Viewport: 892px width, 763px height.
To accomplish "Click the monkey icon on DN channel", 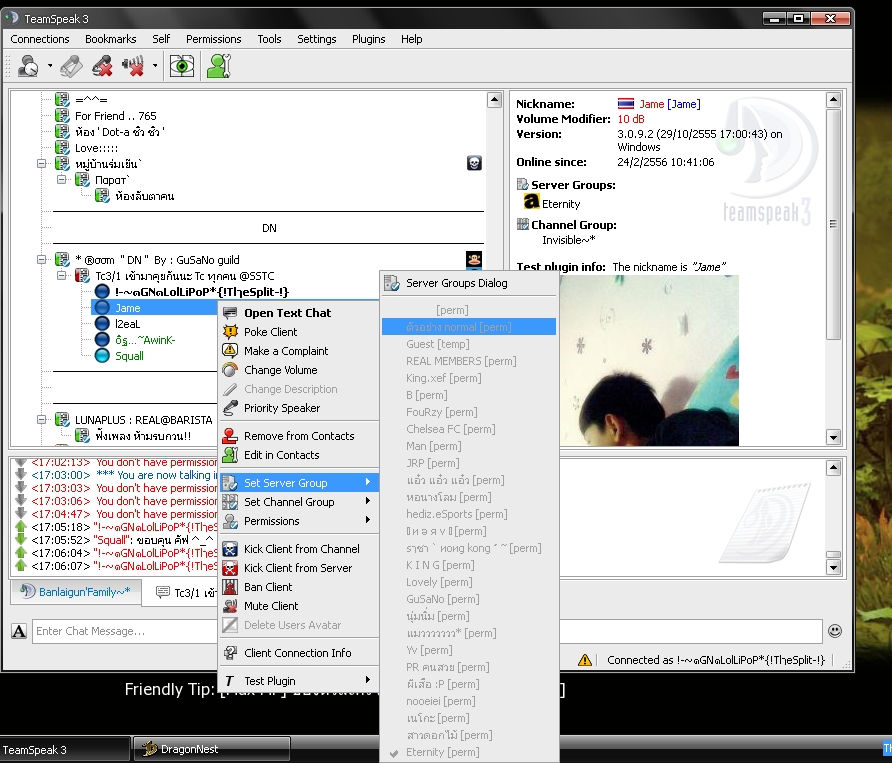I will pos(474,260).
